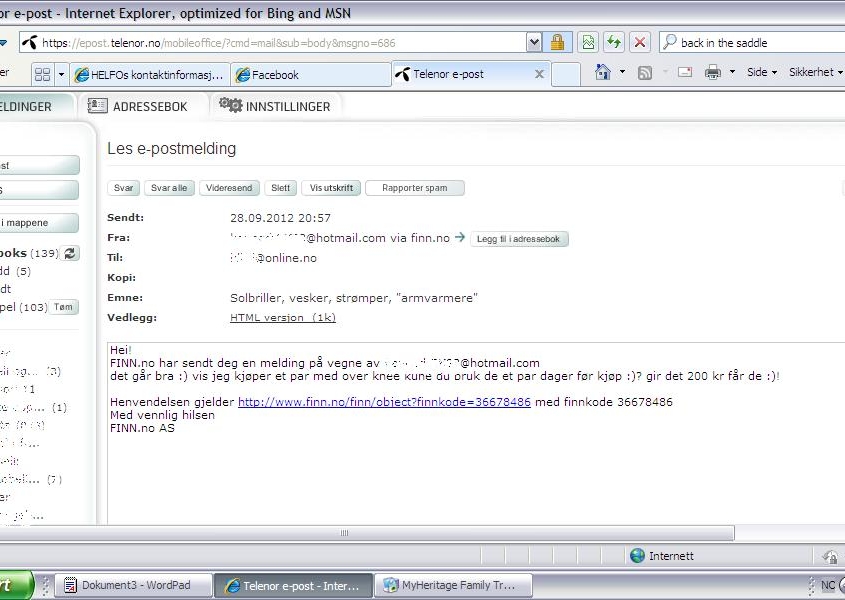Refresh the page with the green arrows icon
Image resolution: width=845 pixels, height=600 pixels.
[x=614, y=43]
